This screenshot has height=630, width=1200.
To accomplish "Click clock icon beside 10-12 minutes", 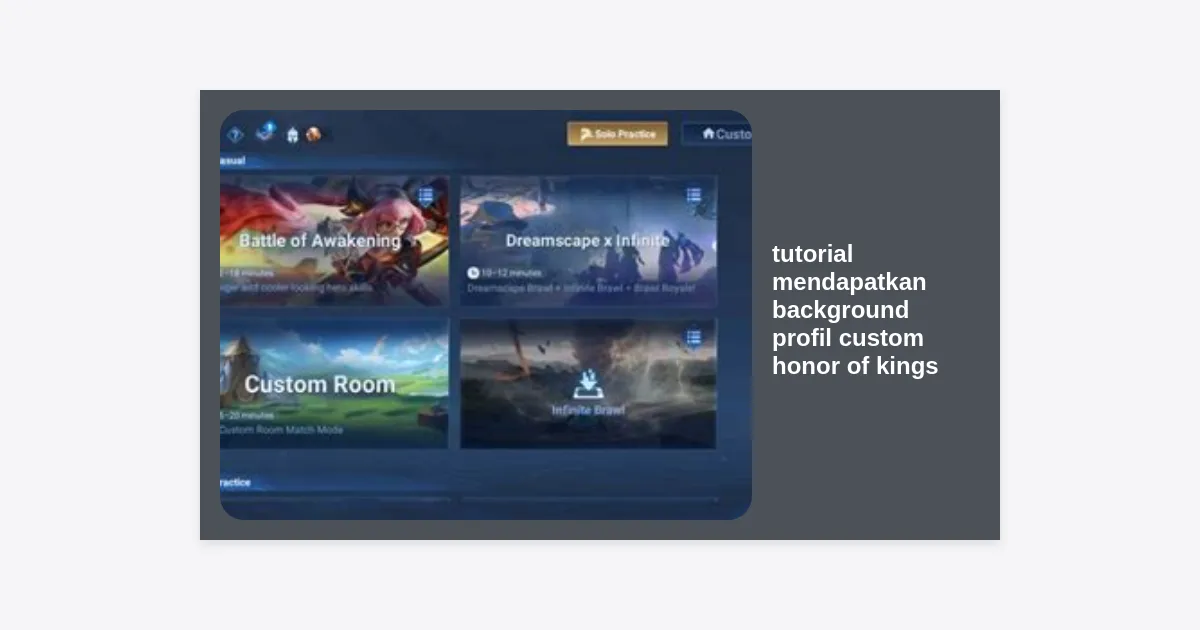I will [473, 272].
